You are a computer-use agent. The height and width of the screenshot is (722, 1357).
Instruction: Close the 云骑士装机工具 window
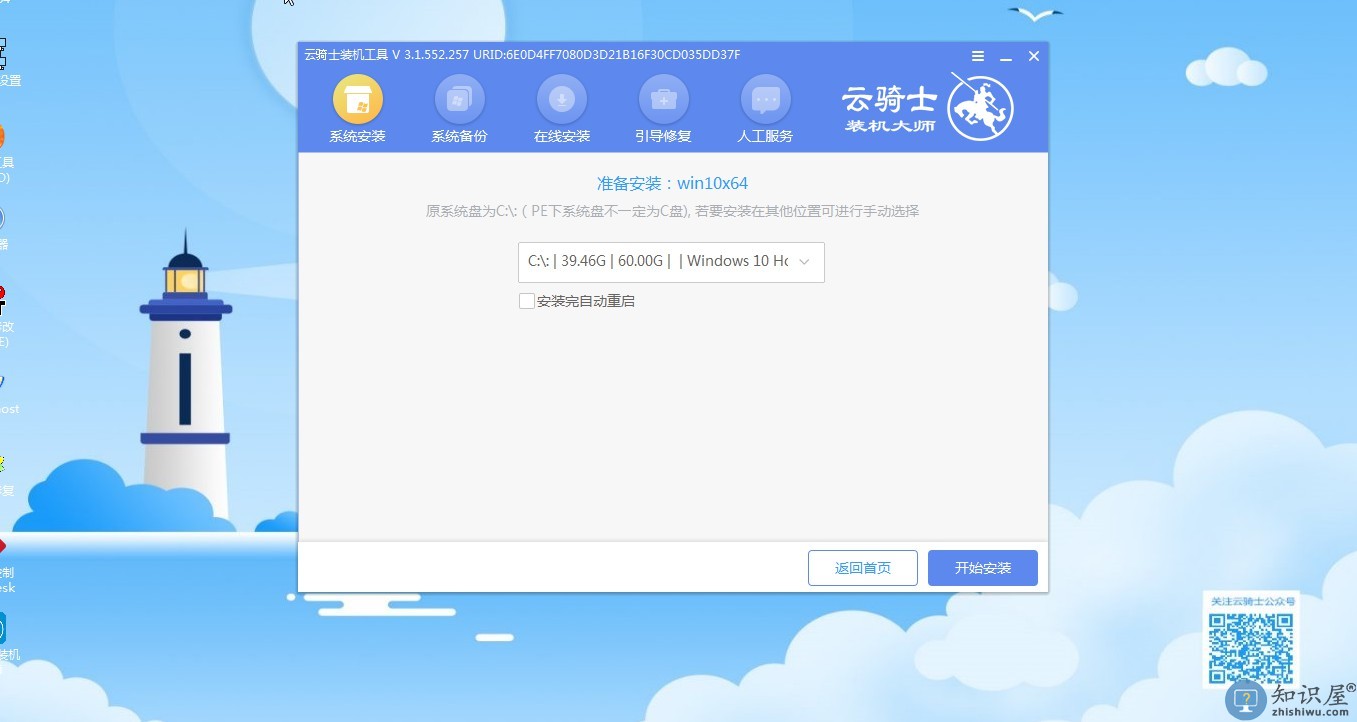pos(1034,56)
